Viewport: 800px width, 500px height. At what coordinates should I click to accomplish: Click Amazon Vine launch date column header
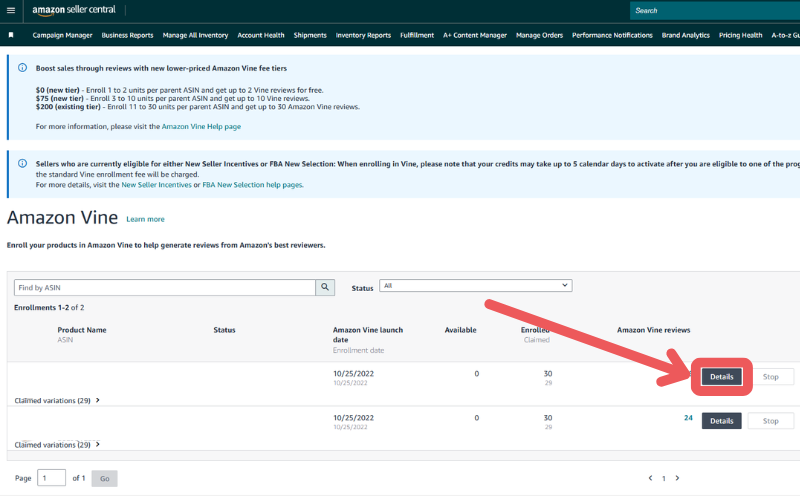pos(368,335)
